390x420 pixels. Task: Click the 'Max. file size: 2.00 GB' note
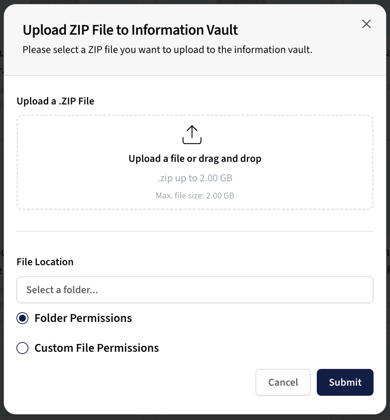point(195,196)
